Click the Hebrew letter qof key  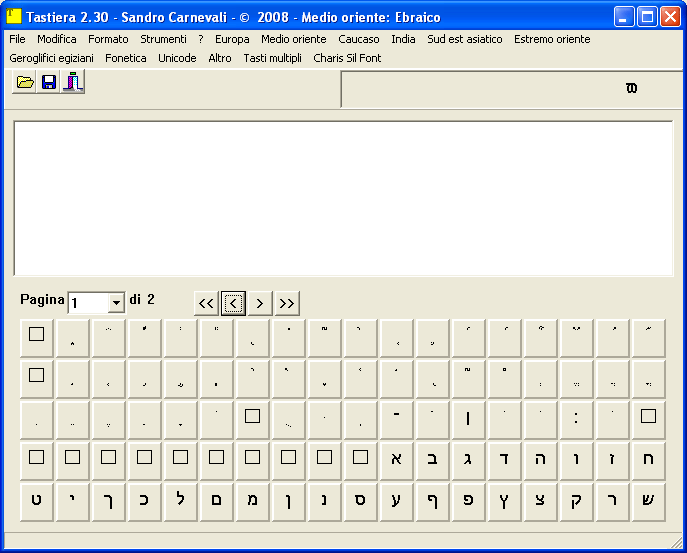pyautogui.click(x=576, y=500)
